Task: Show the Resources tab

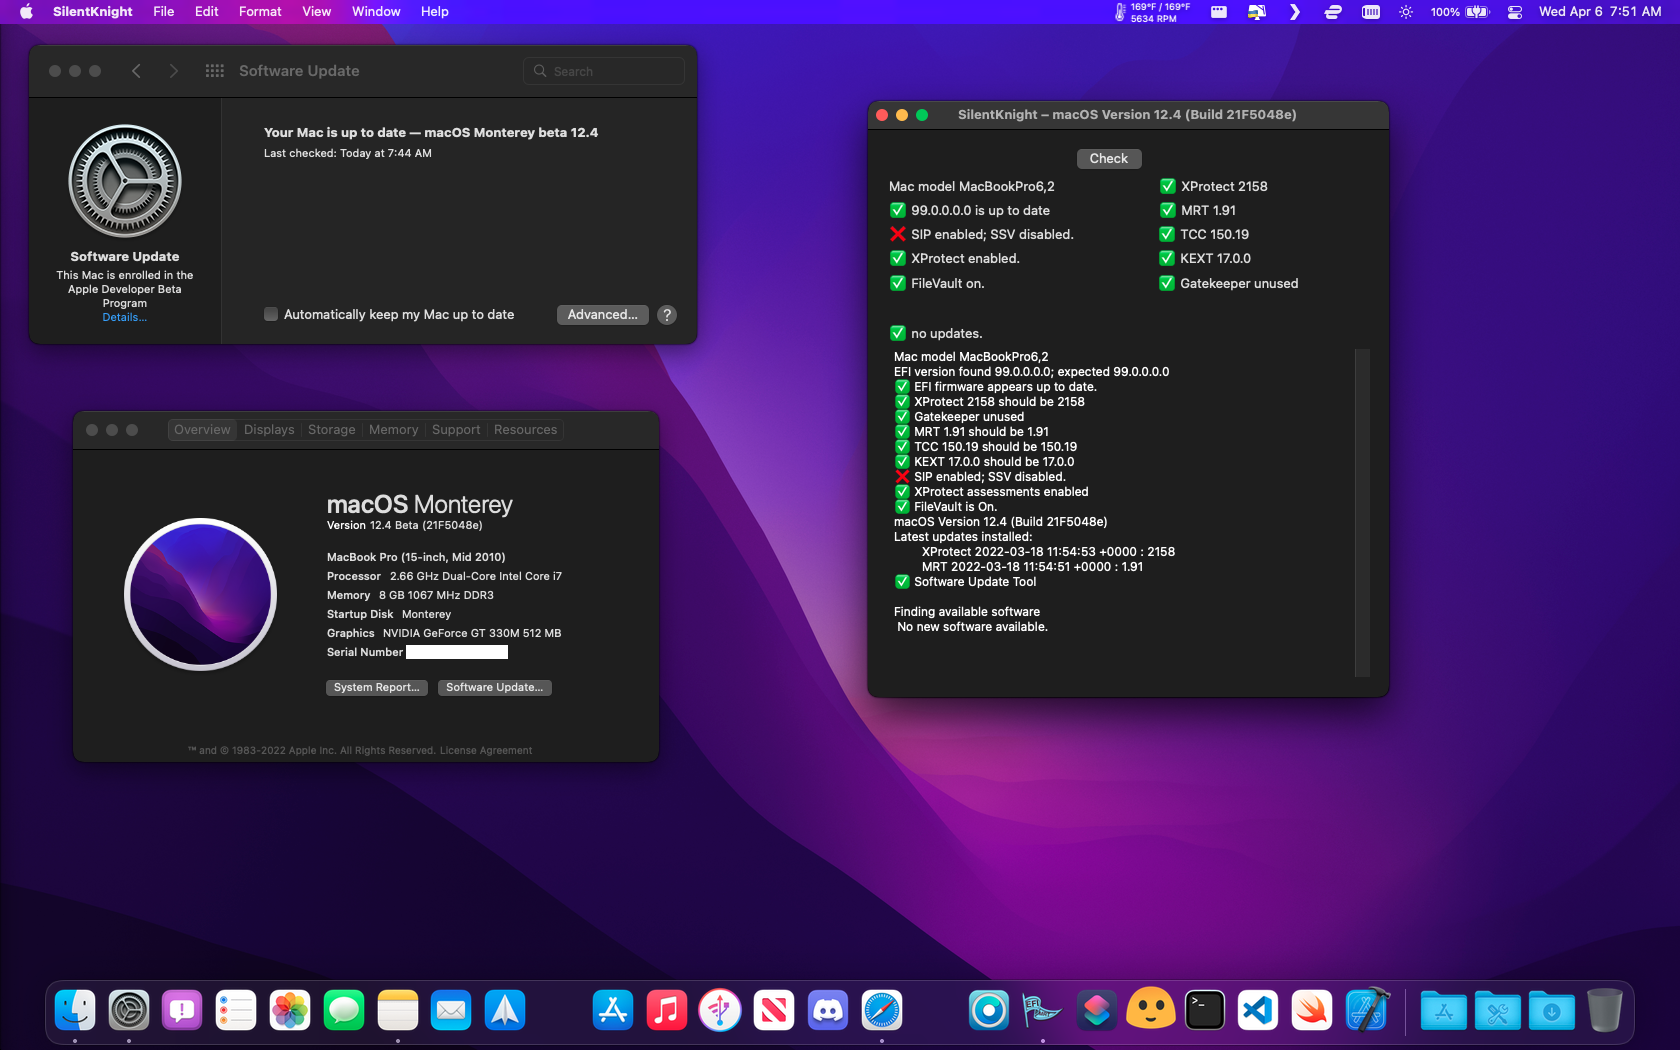Action: click(x=525, y=430)
